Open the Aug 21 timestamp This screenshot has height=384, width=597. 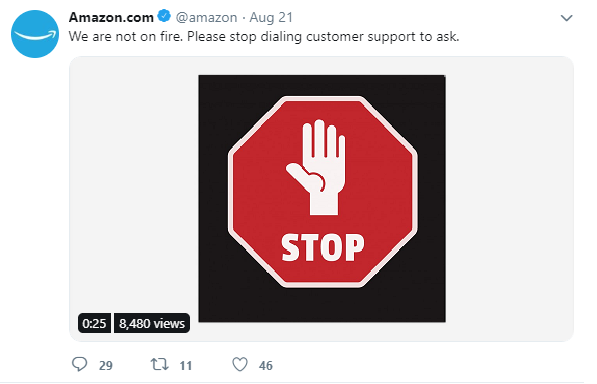tap(271, 18)
